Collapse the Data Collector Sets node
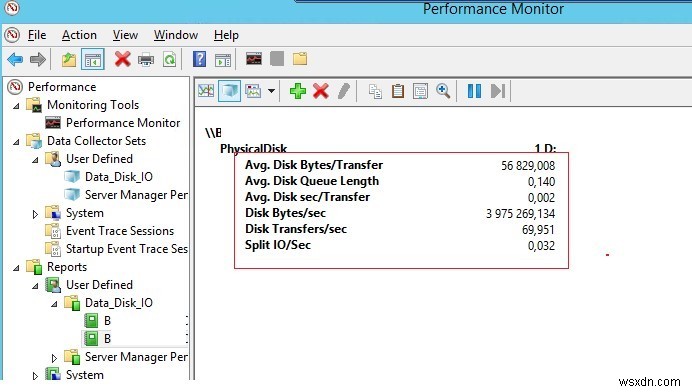Viewport: 692px width, 392px height. [x=16, y=142]
